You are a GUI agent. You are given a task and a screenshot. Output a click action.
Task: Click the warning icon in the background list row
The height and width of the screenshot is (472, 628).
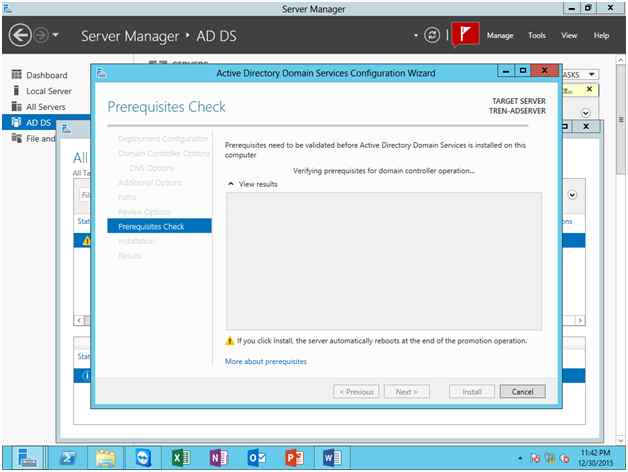click(86, 241)
